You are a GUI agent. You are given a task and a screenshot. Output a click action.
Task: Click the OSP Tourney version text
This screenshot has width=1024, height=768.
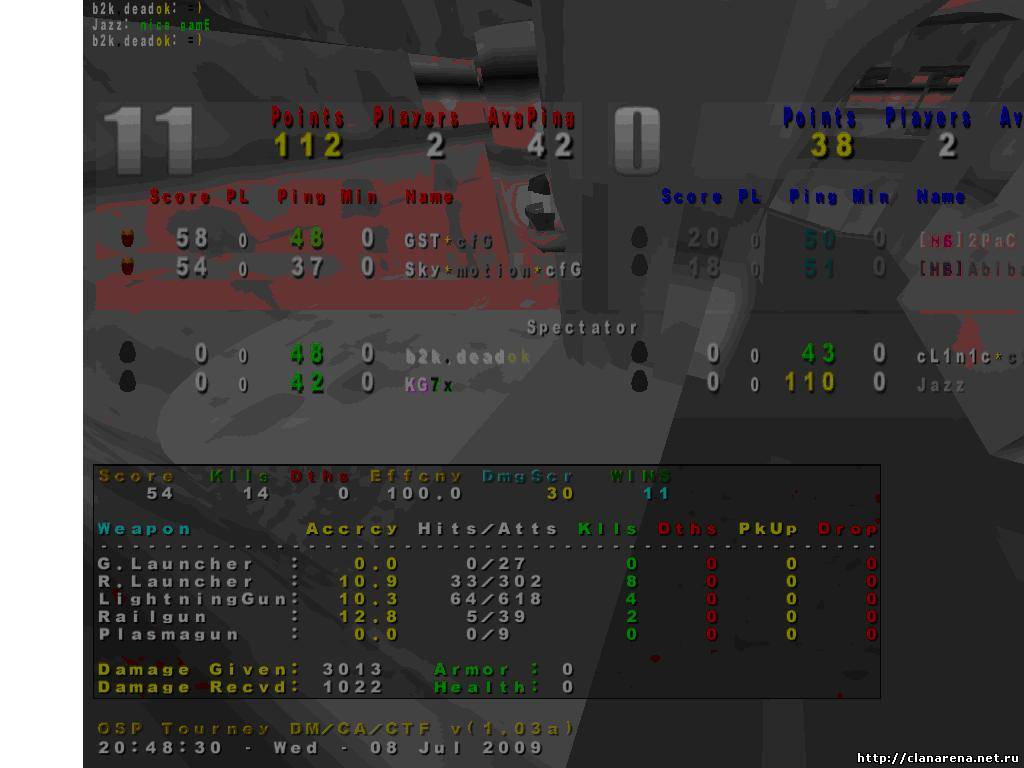click(337, 729)
